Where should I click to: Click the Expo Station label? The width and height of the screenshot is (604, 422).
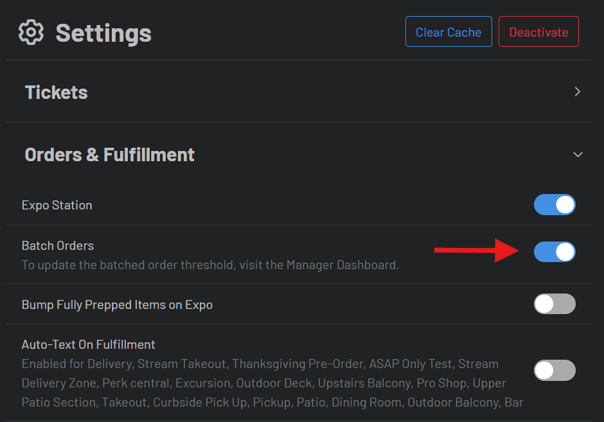[57, 205]
